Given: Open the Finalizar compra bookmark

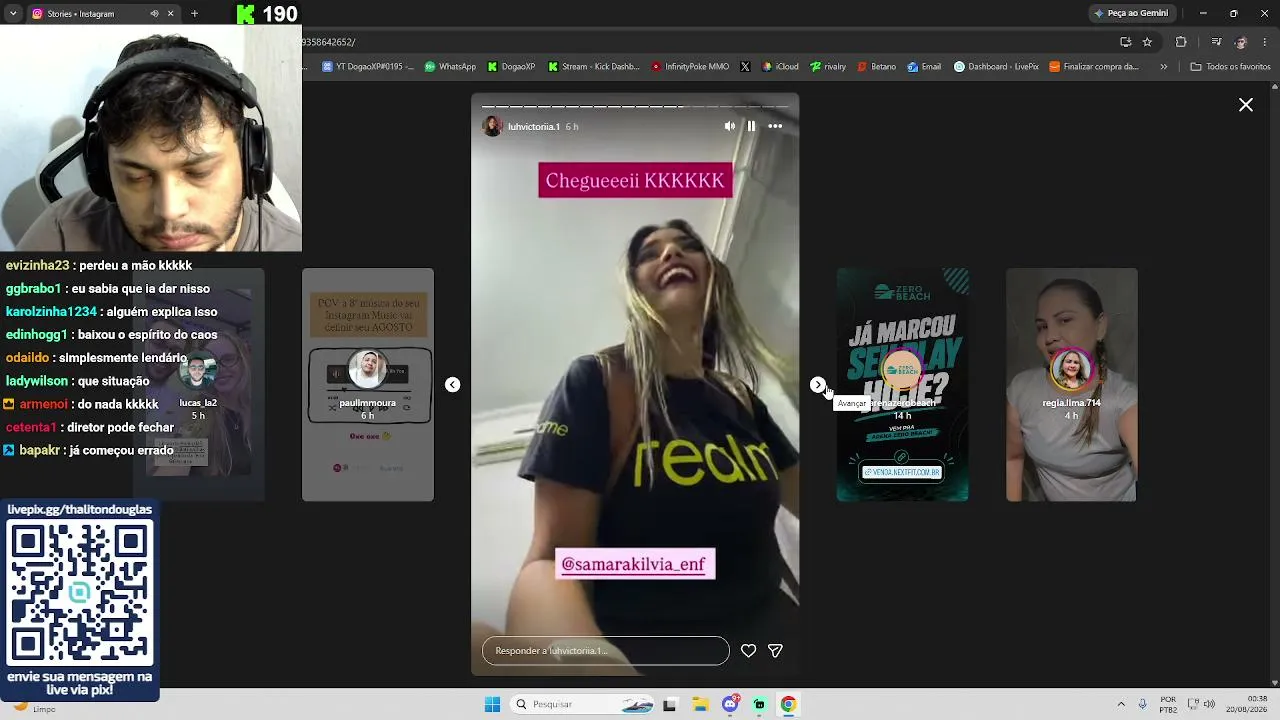Looking at the screenshot, I should coord(1094,67).
